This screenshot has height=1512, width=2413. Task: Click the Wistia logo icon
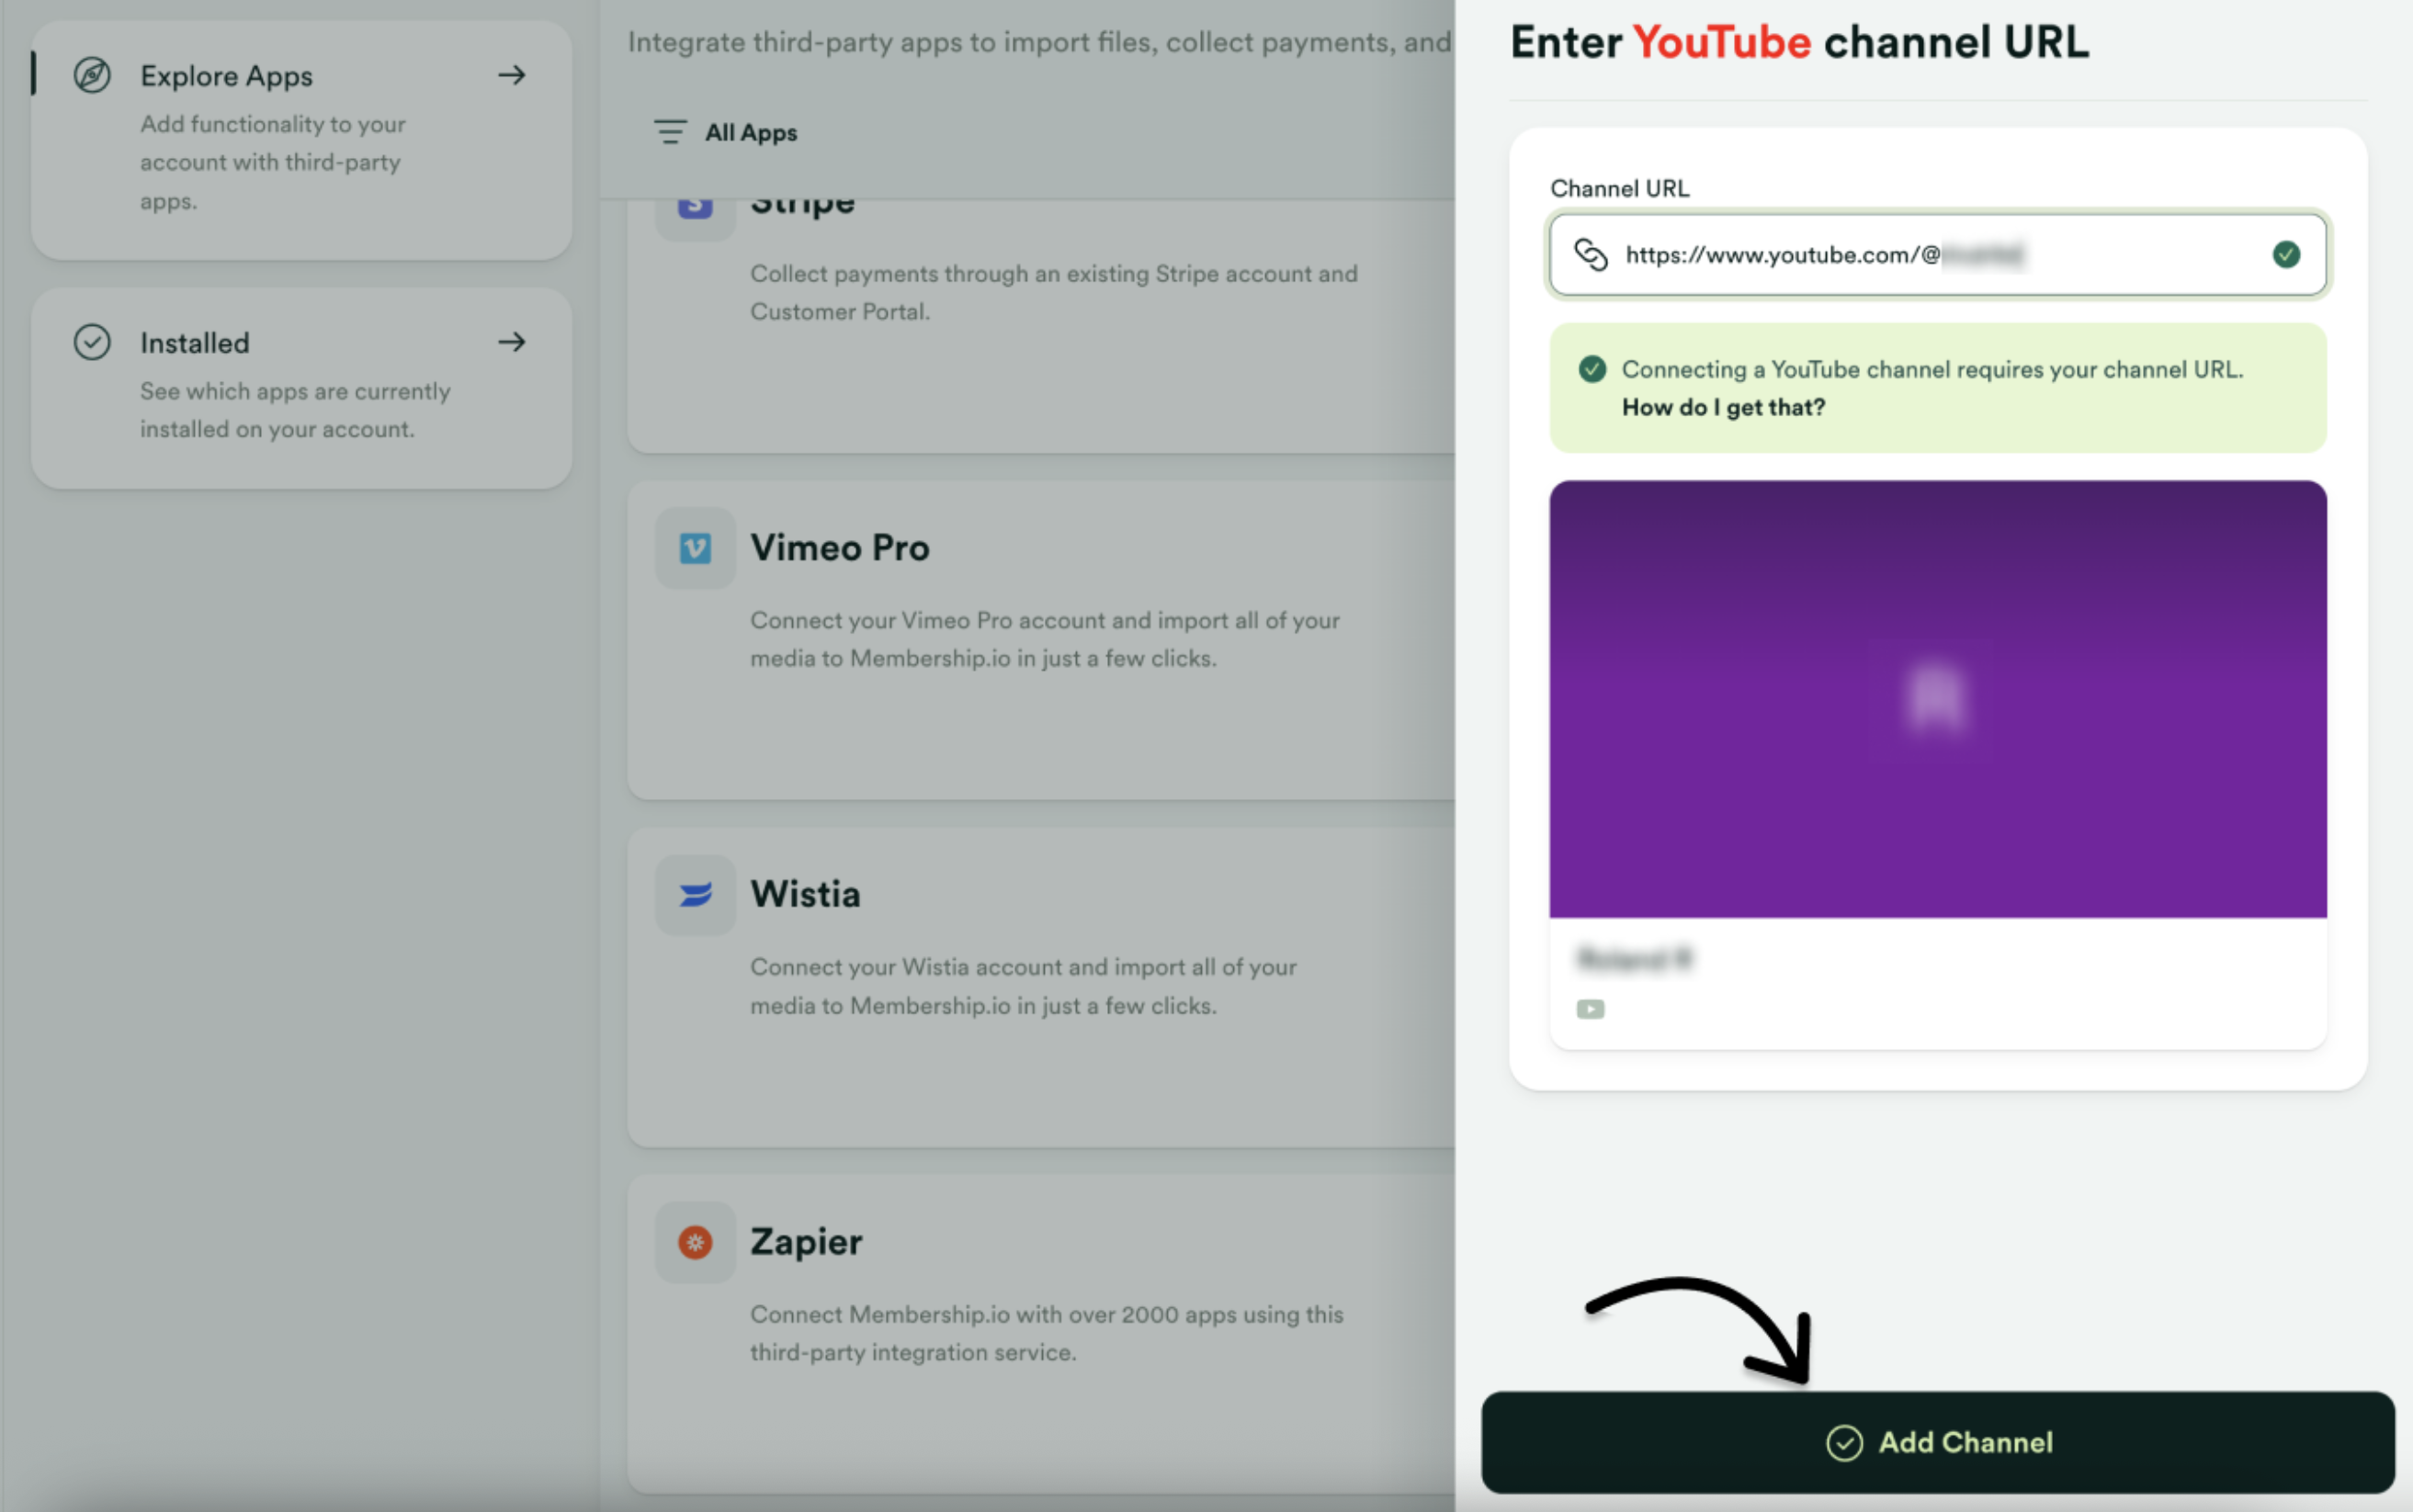(x=695, y=894)
